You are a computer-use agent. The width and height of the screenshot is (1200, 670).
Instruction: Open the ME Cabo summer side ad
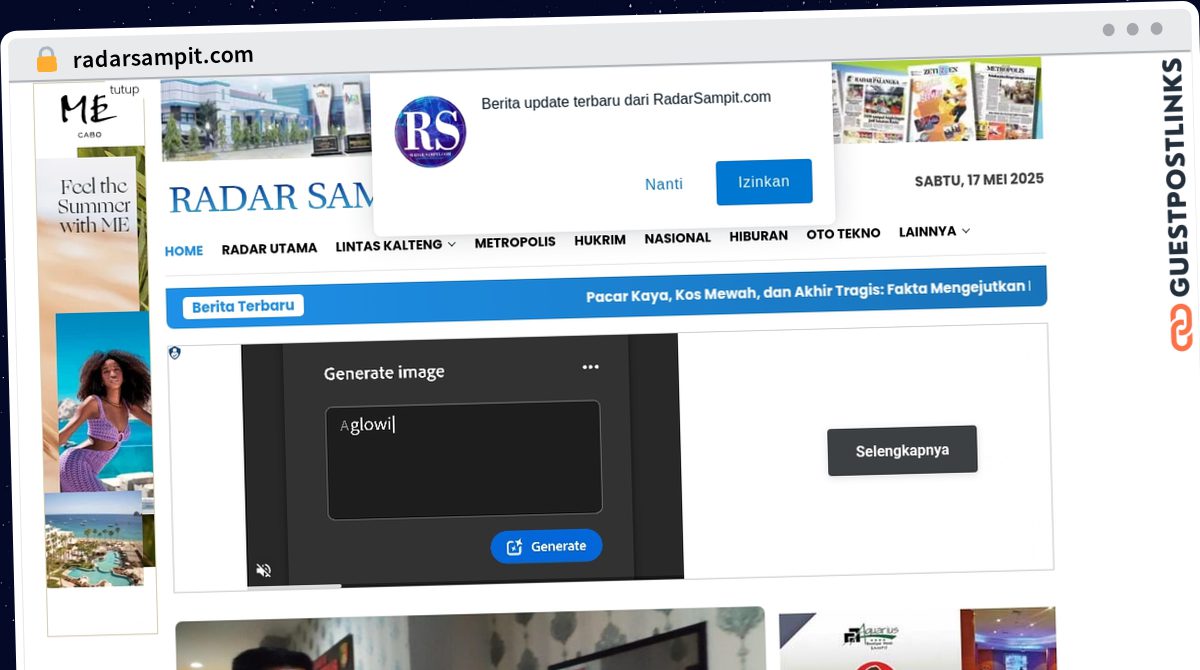[x=96, y=360]
